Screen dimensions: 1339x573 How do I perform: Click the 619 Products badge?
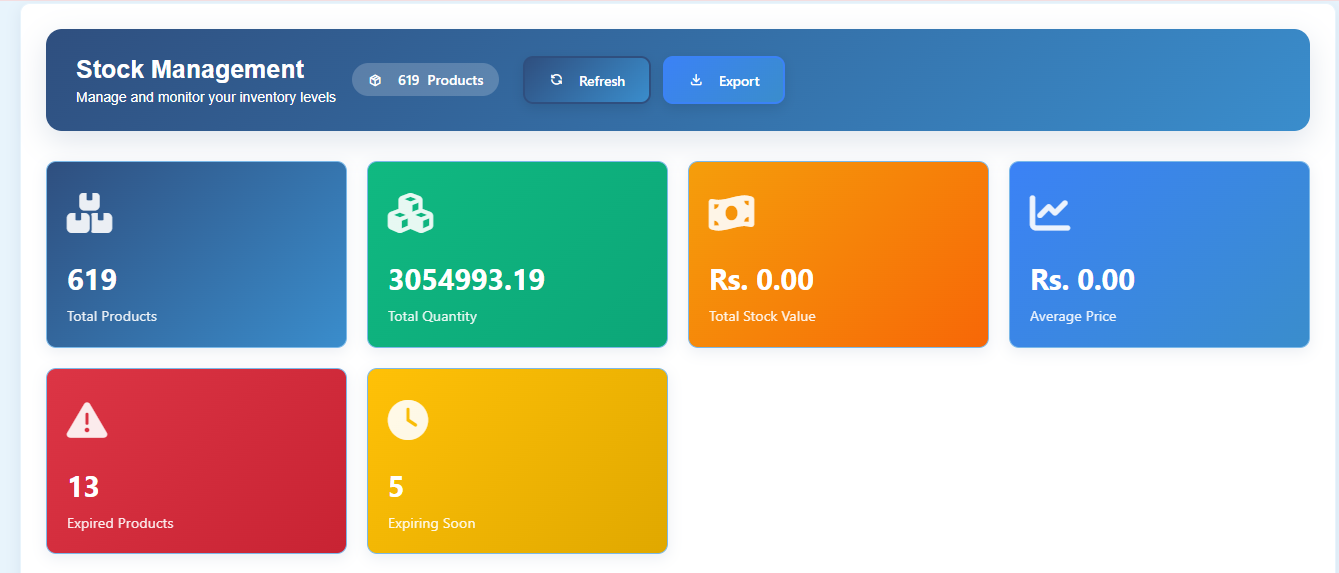click(x=425, y=80)
